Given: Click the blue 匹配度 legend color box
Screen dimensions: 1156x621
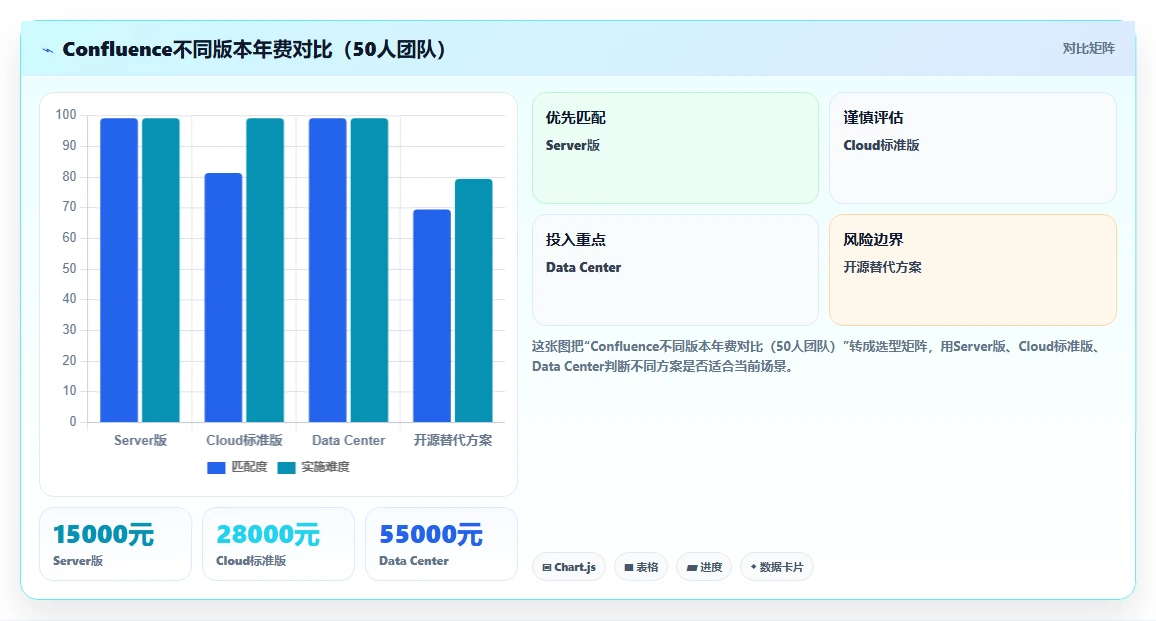Looking at the screenshot, I should [216, 468].
